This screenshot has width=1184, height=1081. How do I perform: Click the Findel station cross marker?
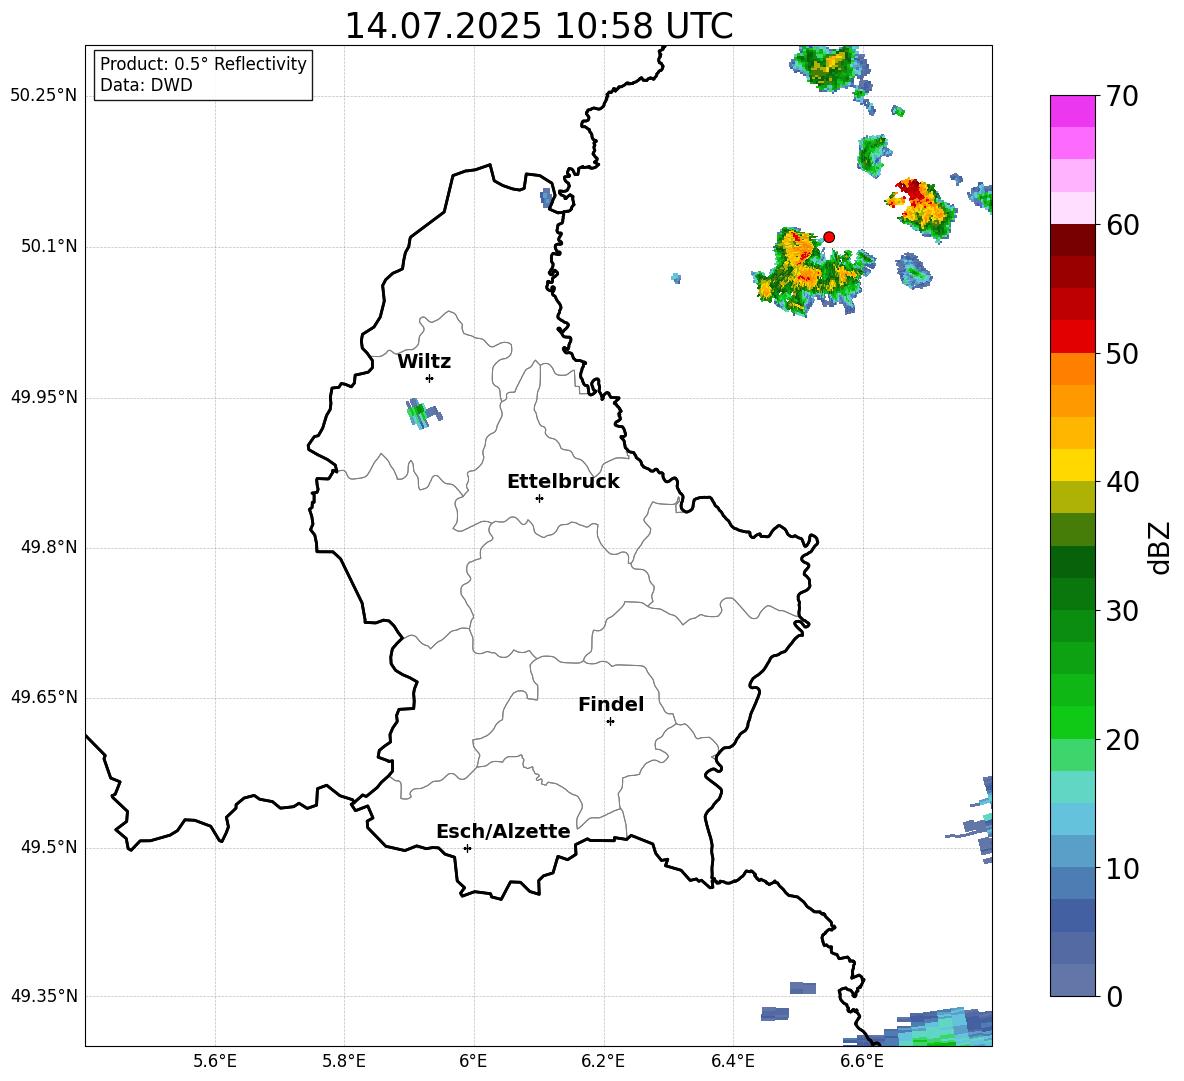point(610,722)
